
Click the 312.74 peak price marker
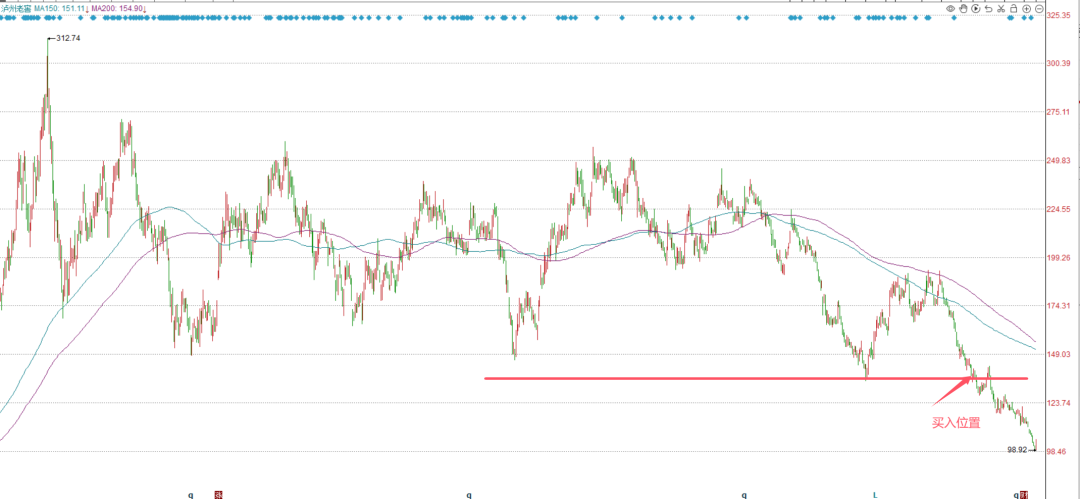[x=68, y=39]
